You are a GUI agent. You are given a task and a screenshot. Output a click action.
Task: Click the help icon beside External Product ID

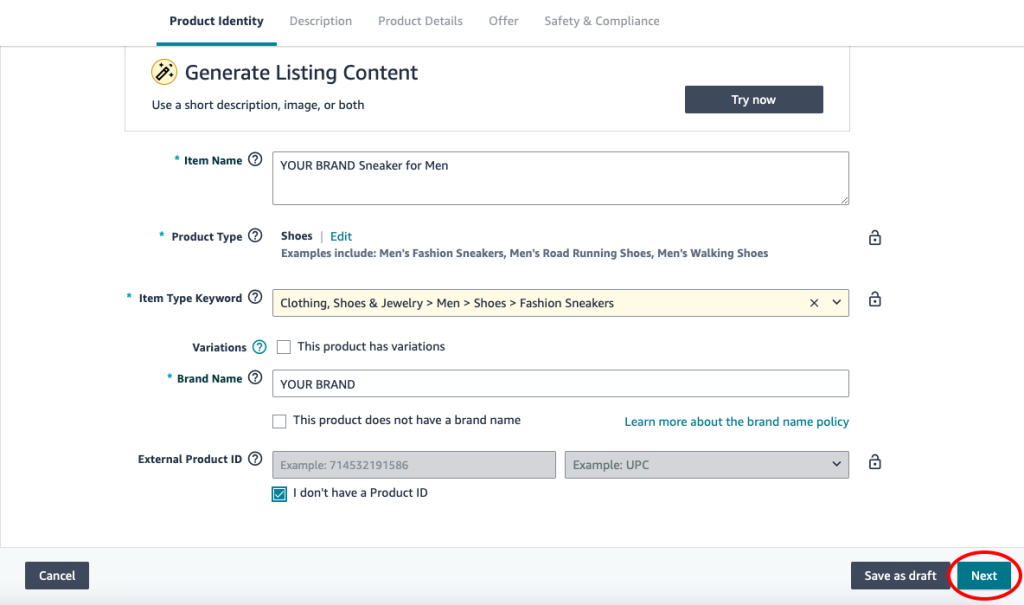click(x=255, y=460)
